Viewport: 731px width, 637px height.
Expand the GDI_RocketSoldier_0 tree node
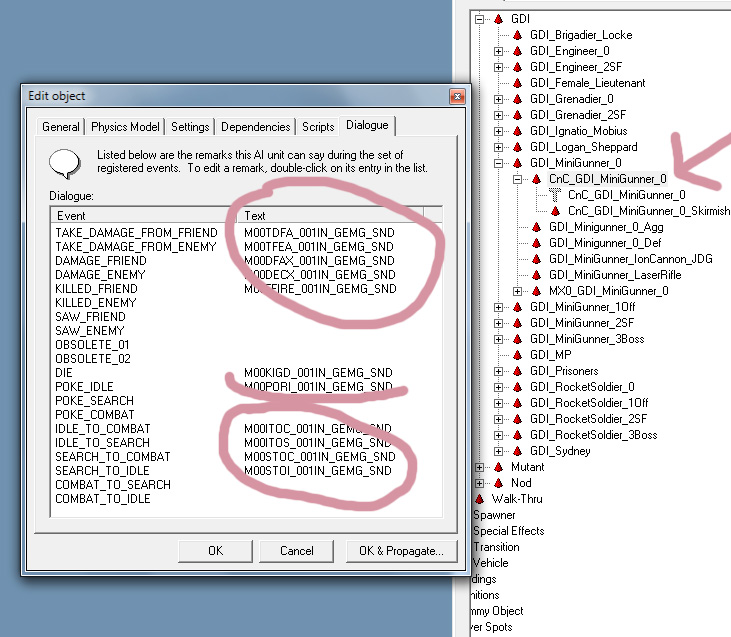coord(498,387)
